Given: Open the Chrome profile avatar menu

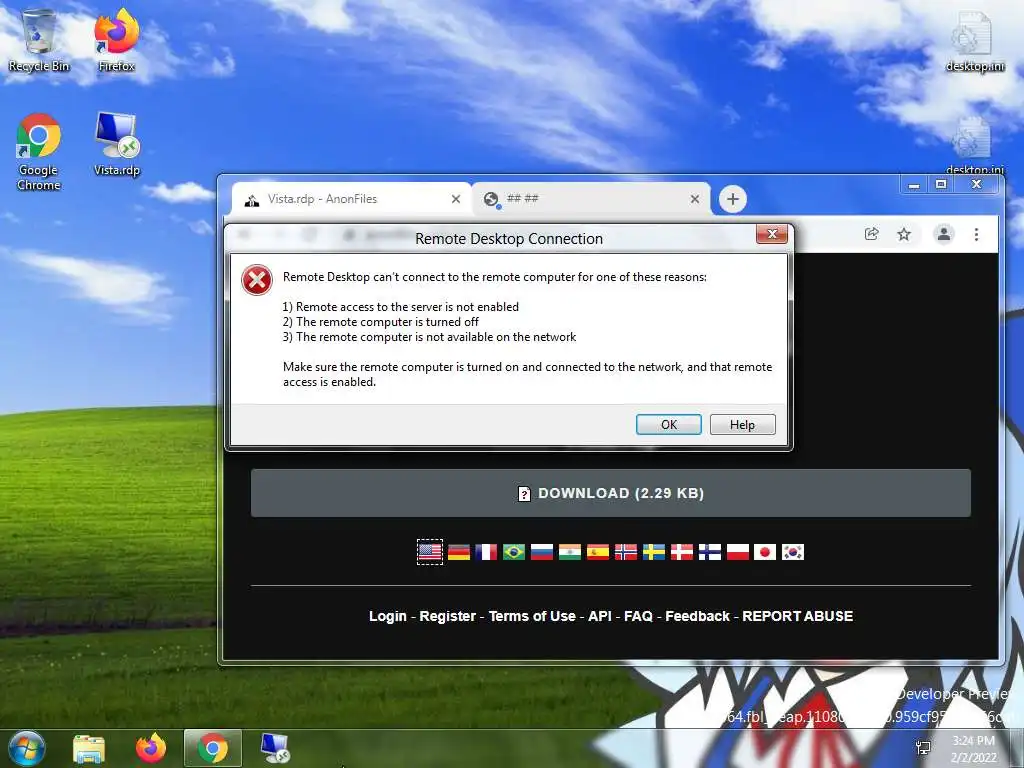Looking at the screenshot, I should click(944, 234).
